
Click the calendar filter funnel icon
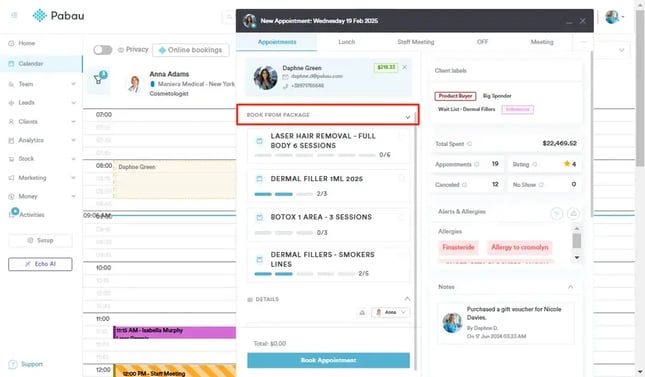98,79
